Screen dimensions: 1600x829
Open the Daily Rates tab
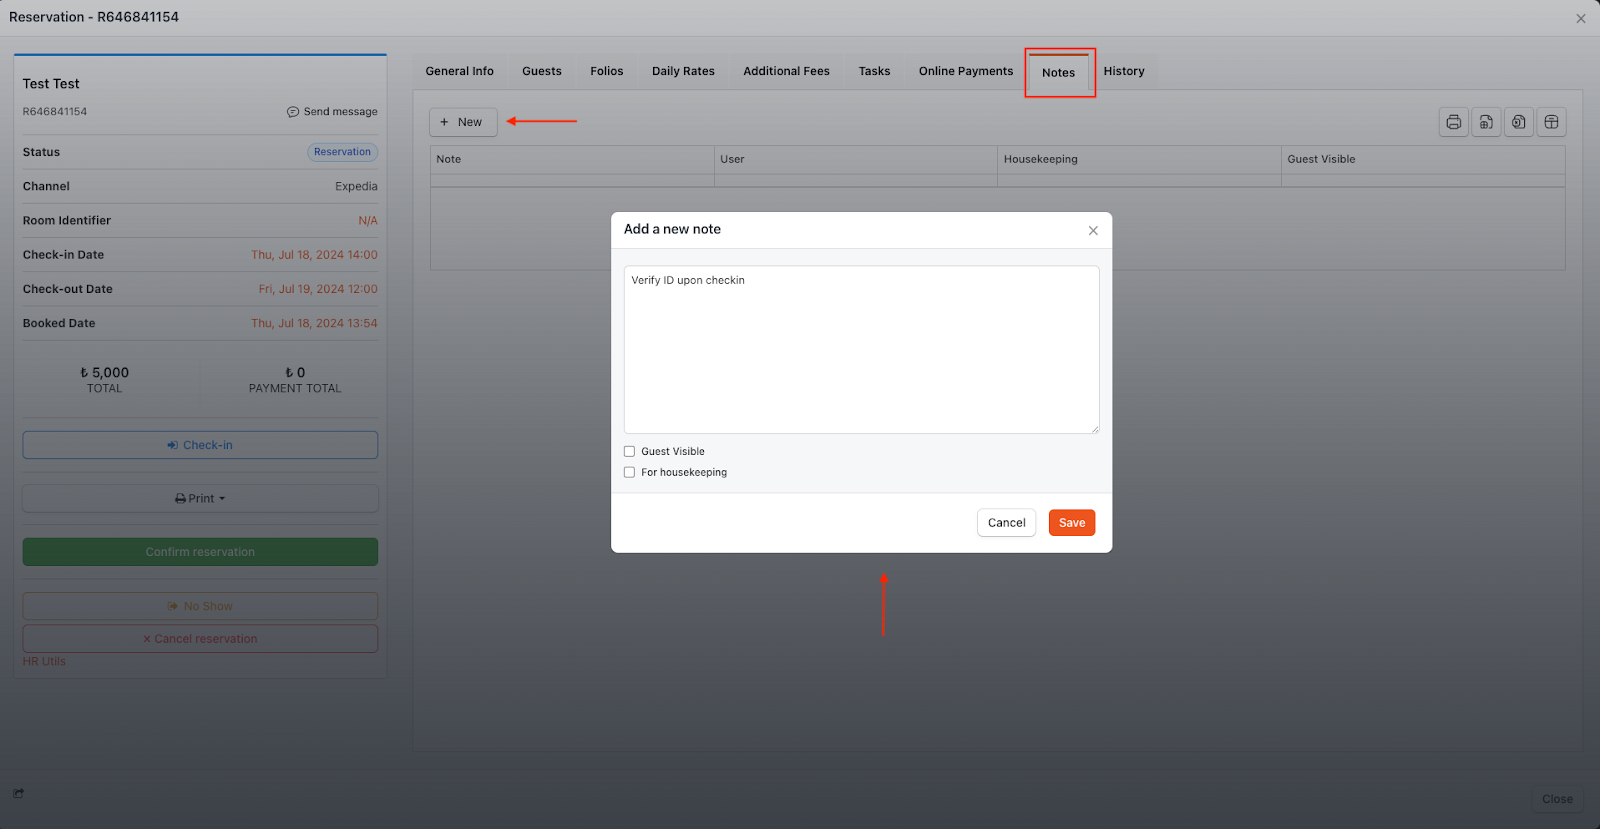click(683, 71)
